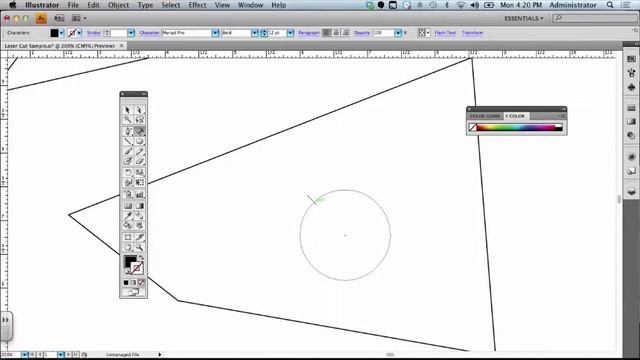This screenshot has height=360, width=640.
Task: Select the Rotate tool
Action: point(128,172)
